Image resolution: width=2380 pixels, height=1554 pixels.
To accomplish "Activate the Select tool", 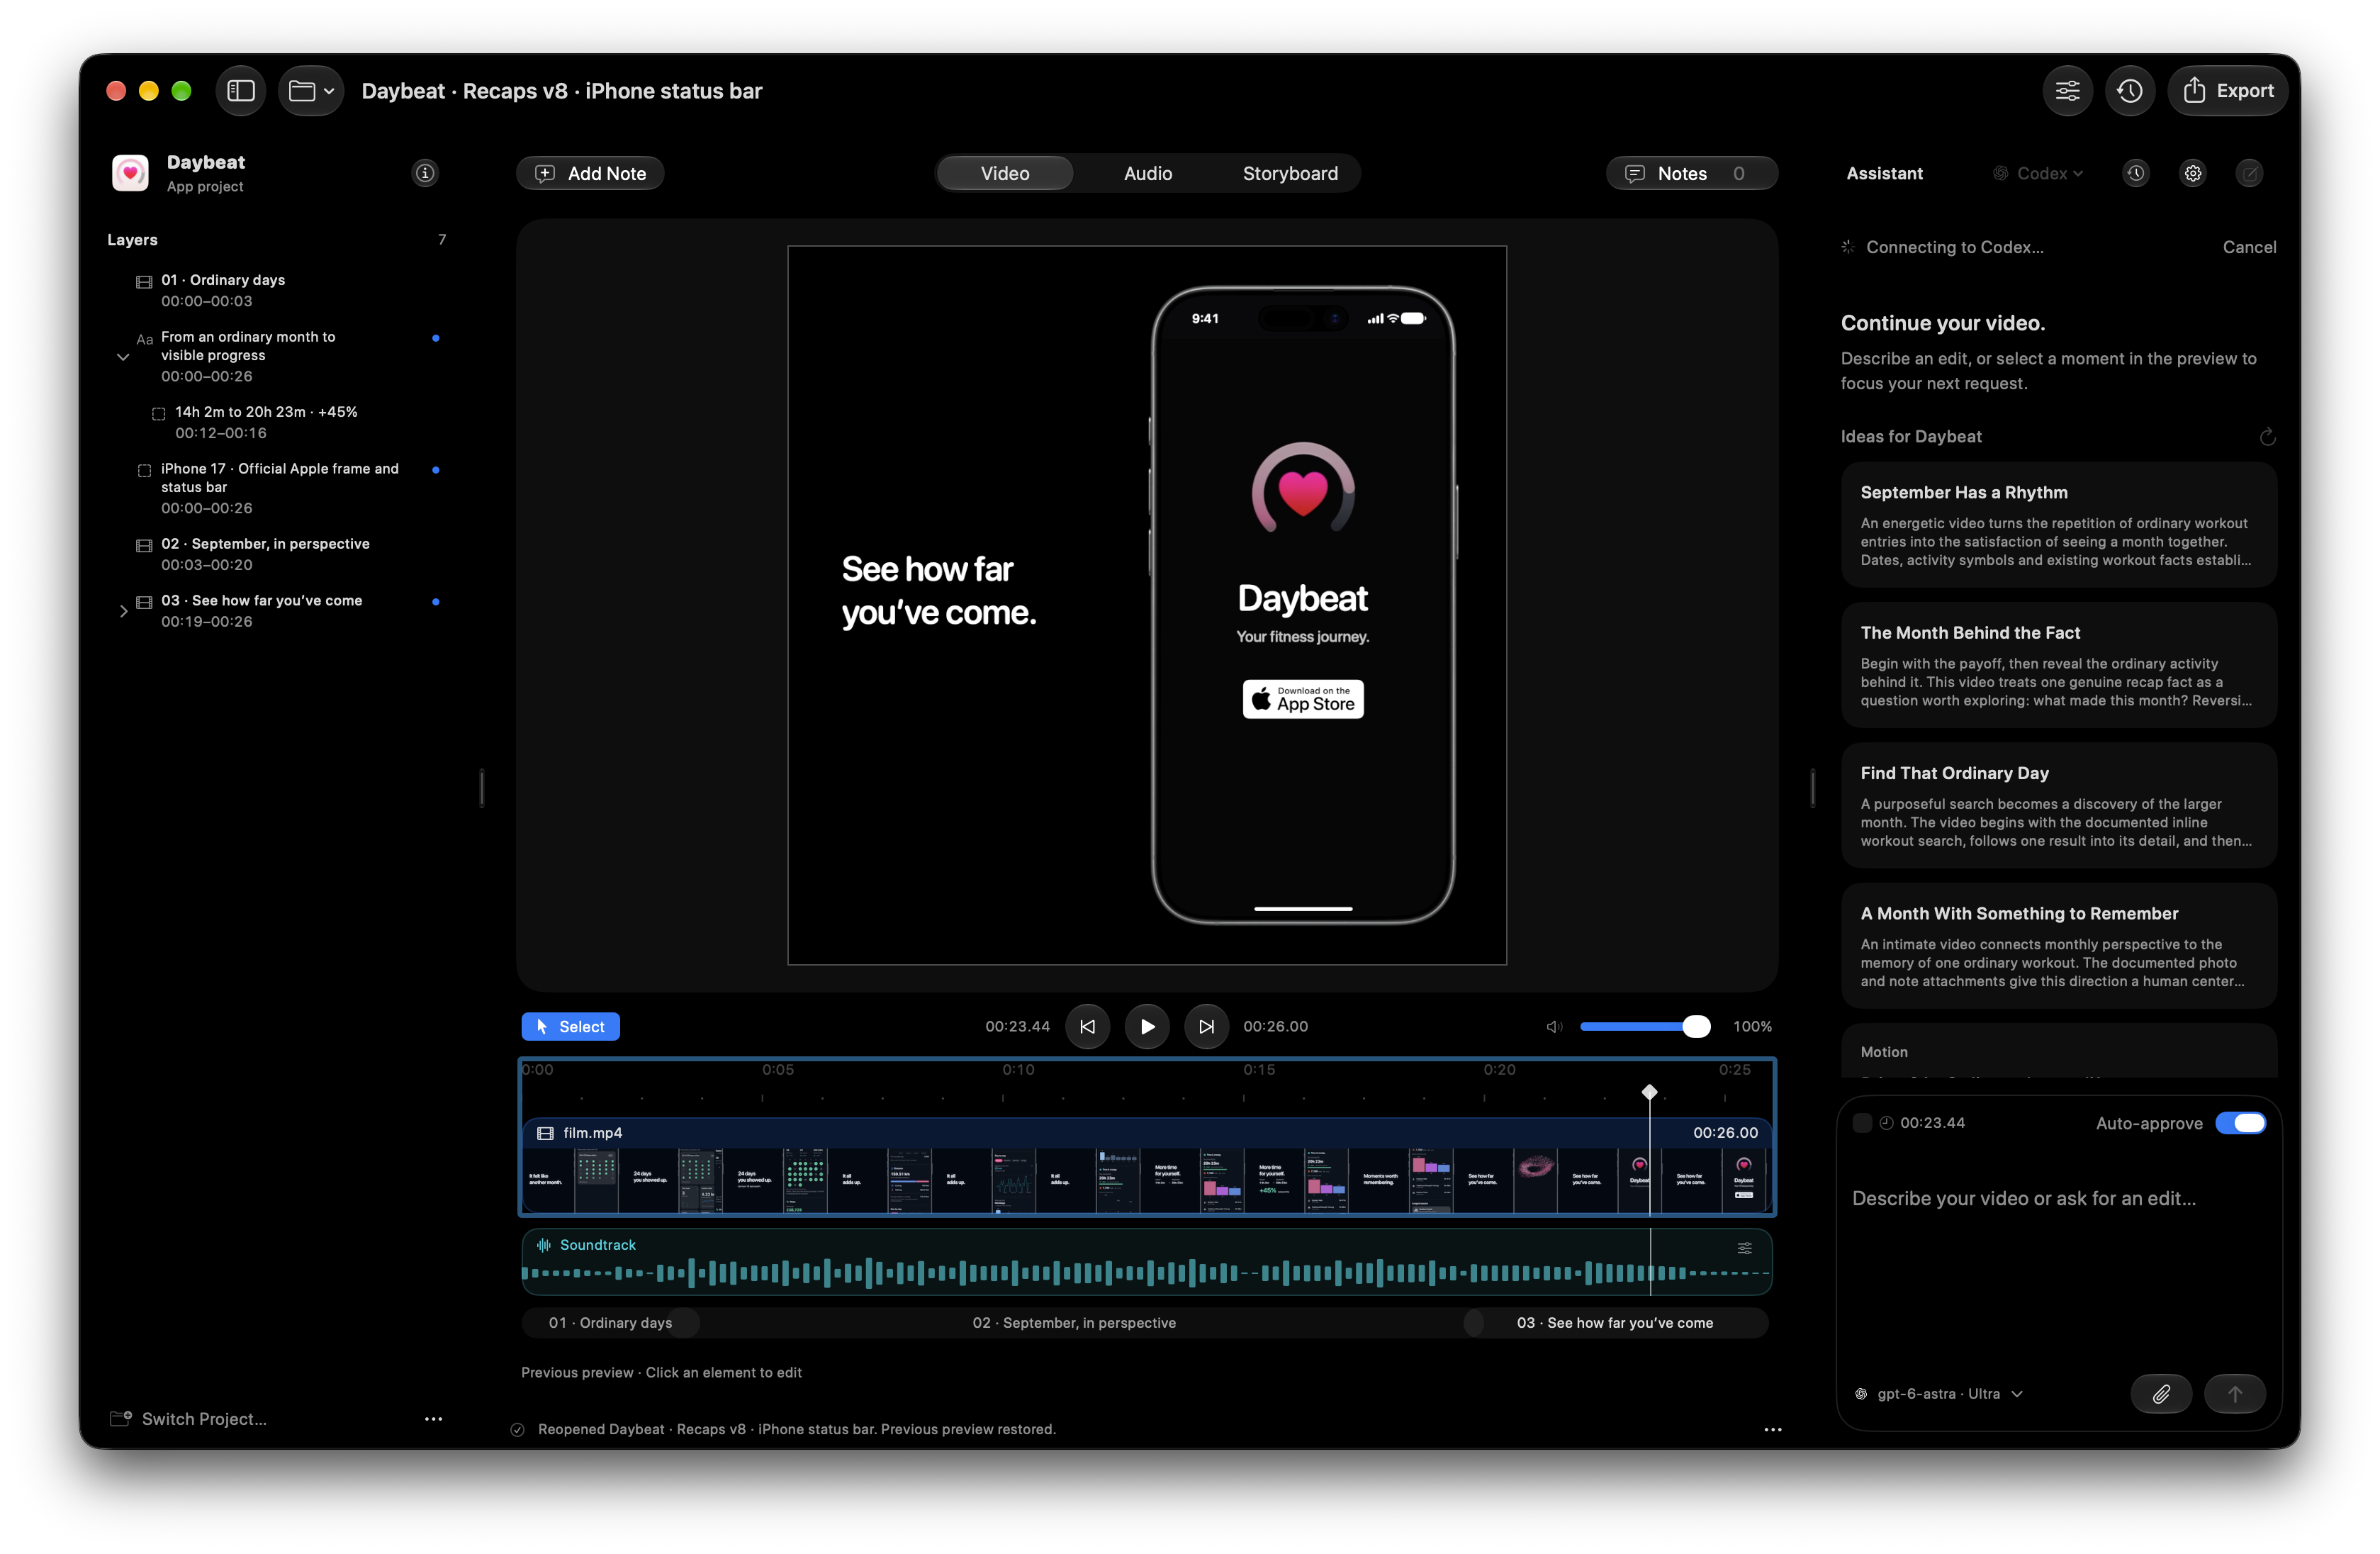I will click(x=570, y=1026).
